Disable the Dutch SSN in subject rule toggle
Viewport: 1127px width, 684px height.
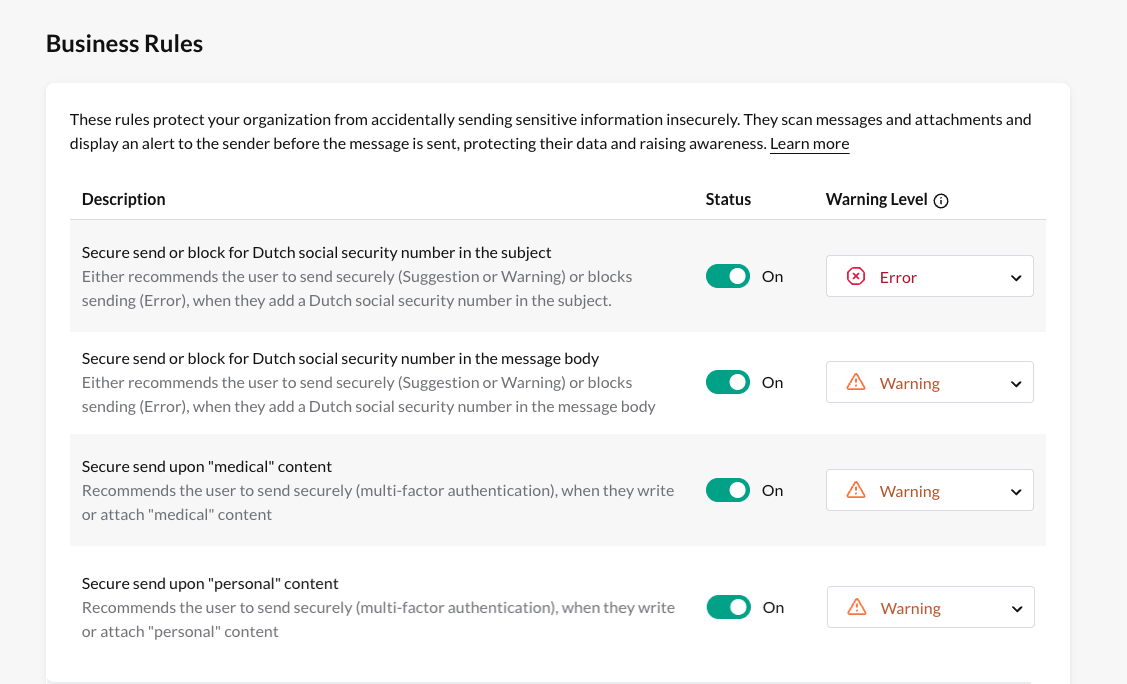click(x=728, y=277)
